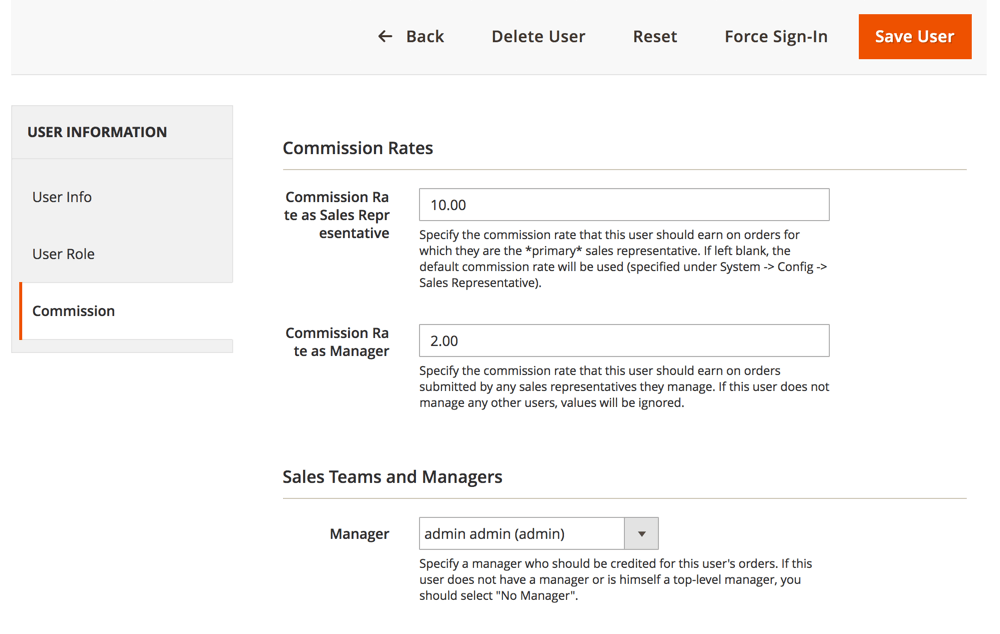1000x634 pixels.
Task: Click the Force Sign-In button
Action: 775,37
